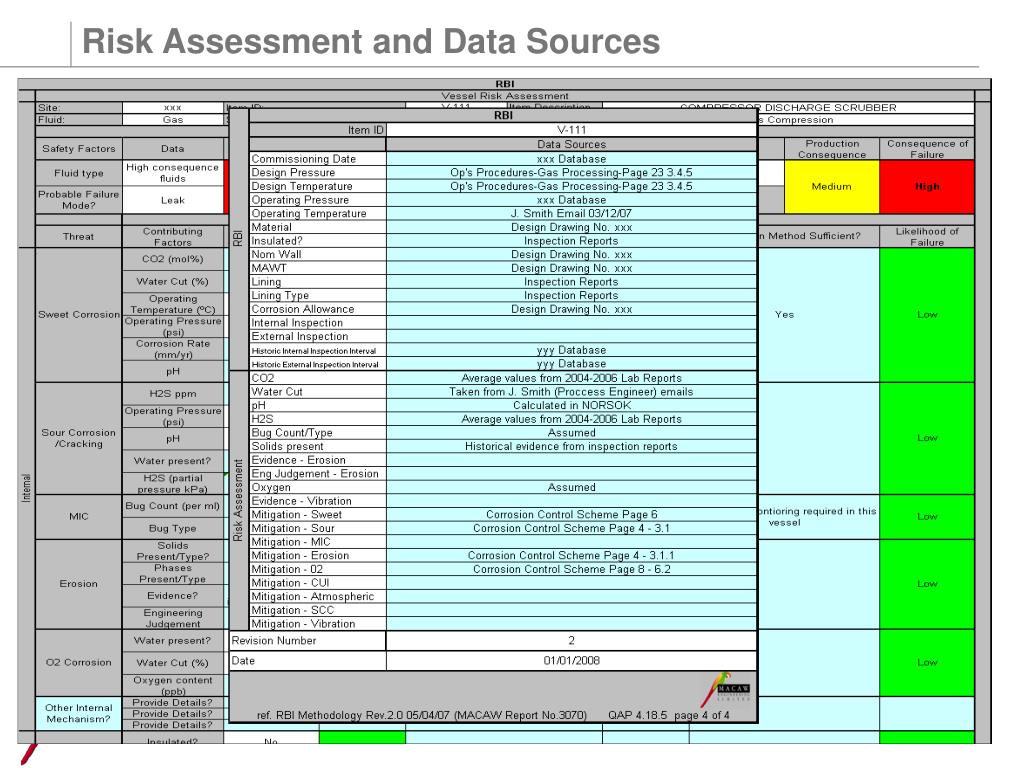1024x768 pixels.
Task: Select 'Assumed' in the Bug Count/Type row
Action: [571, 433]
